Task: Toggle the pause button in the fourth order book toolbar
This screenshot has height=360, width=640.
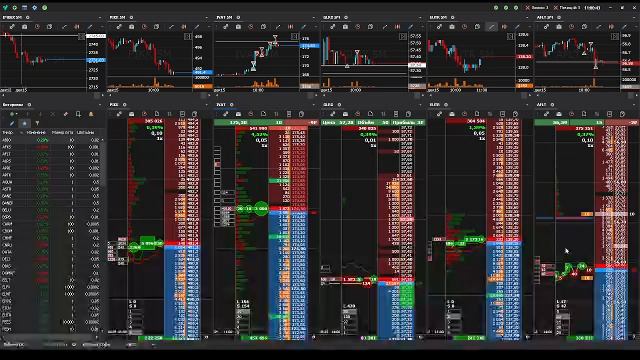Action: click(x=383, y=114)
